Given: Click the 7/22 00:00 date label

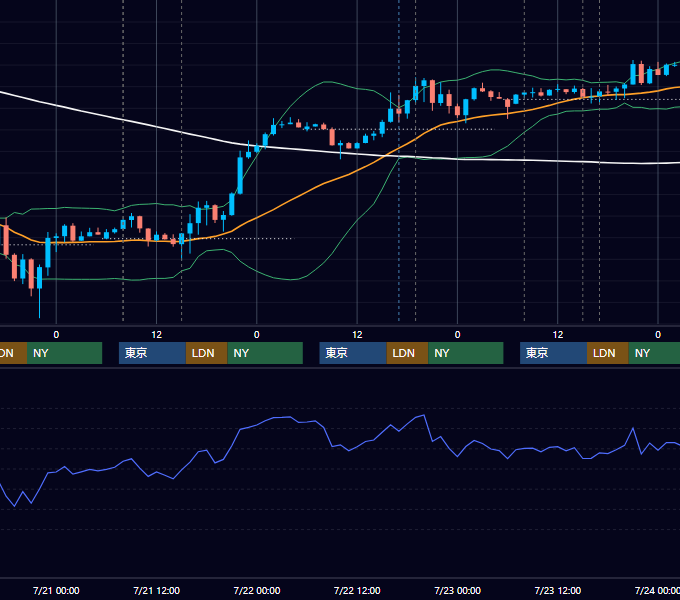Looking at the screenshot, I should point(257,590).
